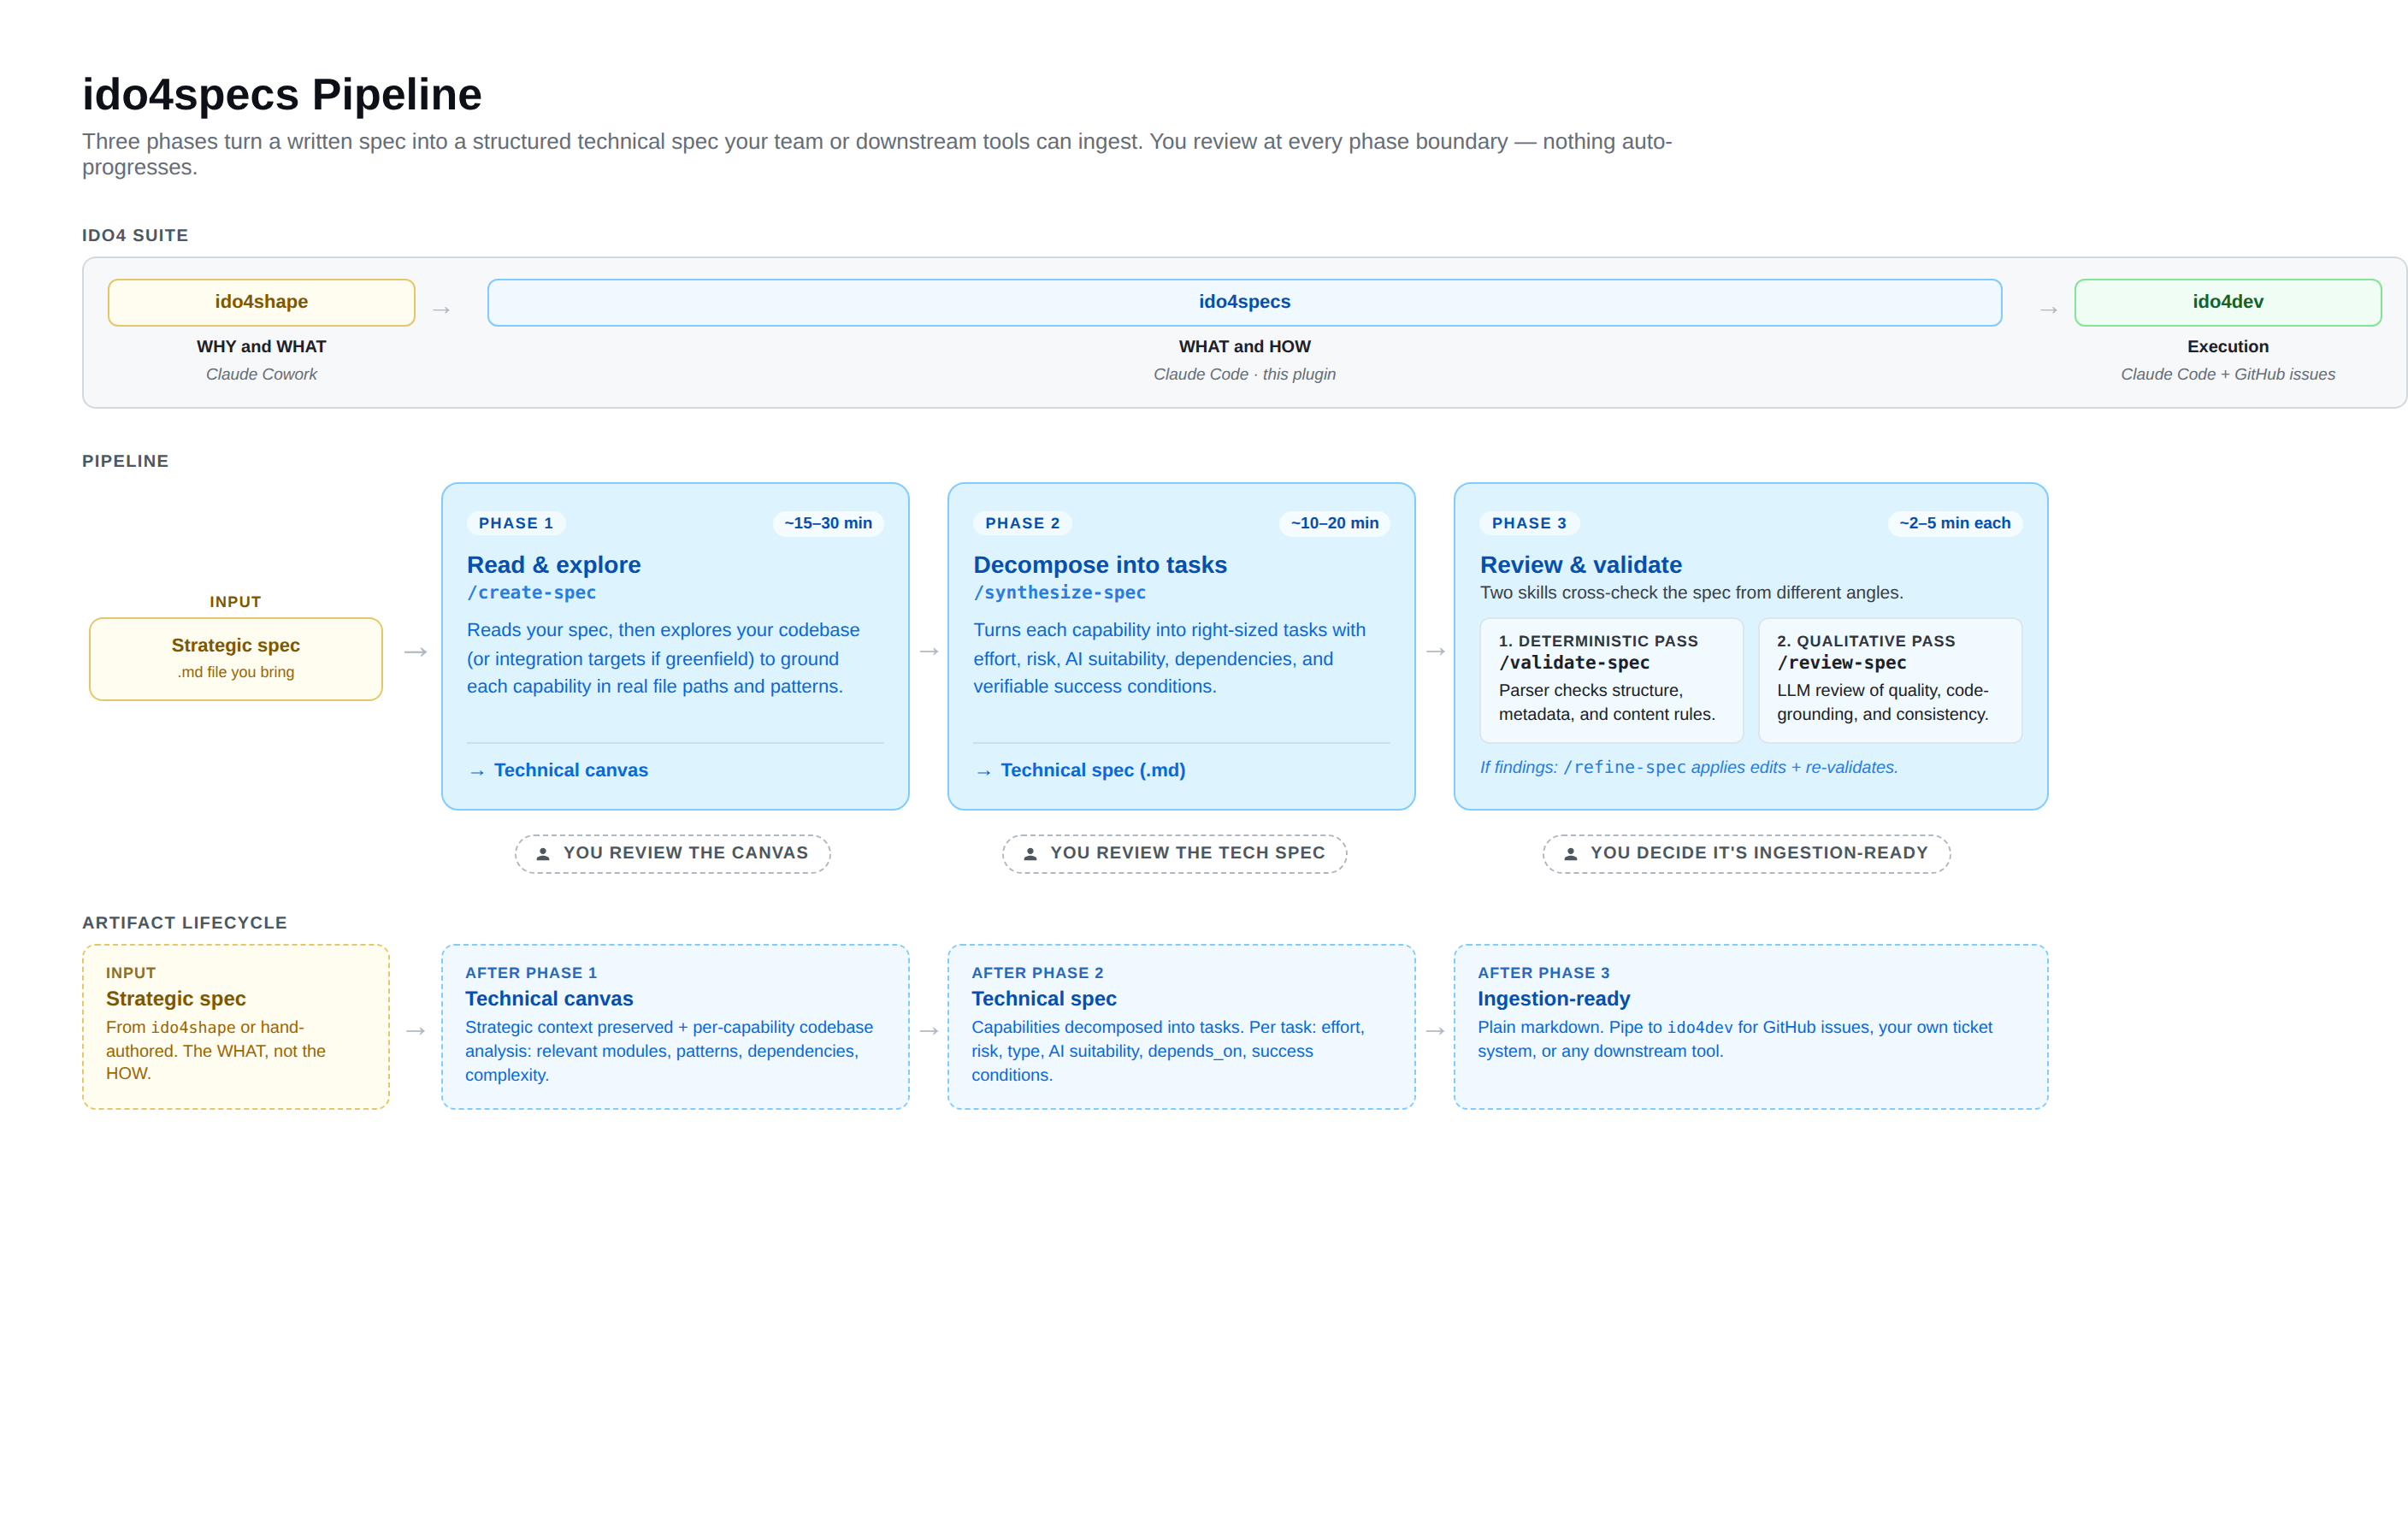Click the 'PHASE 3' badge
Image resolution: width=2408 pixels, height=1539 pixels.
click(x=1529, y=523)
